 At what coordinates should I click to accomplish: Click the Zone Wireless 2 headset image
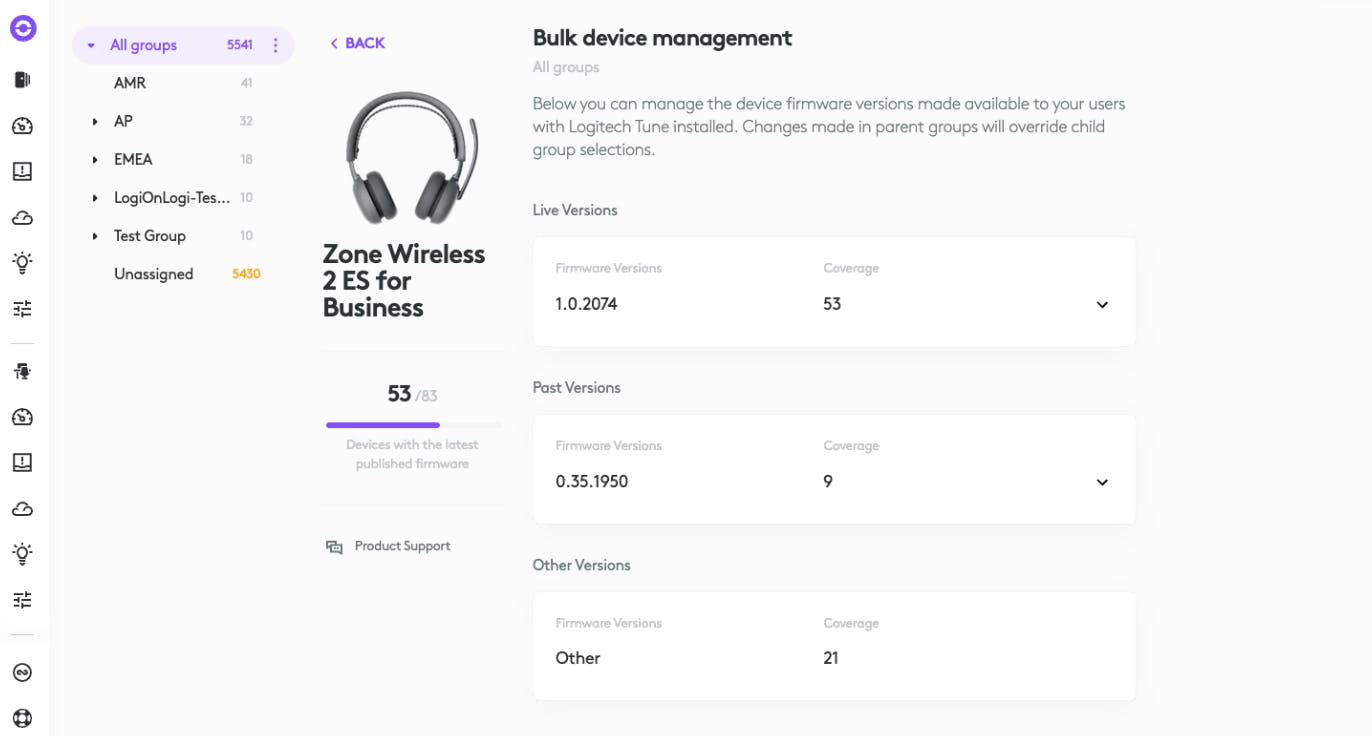point(411,159)
